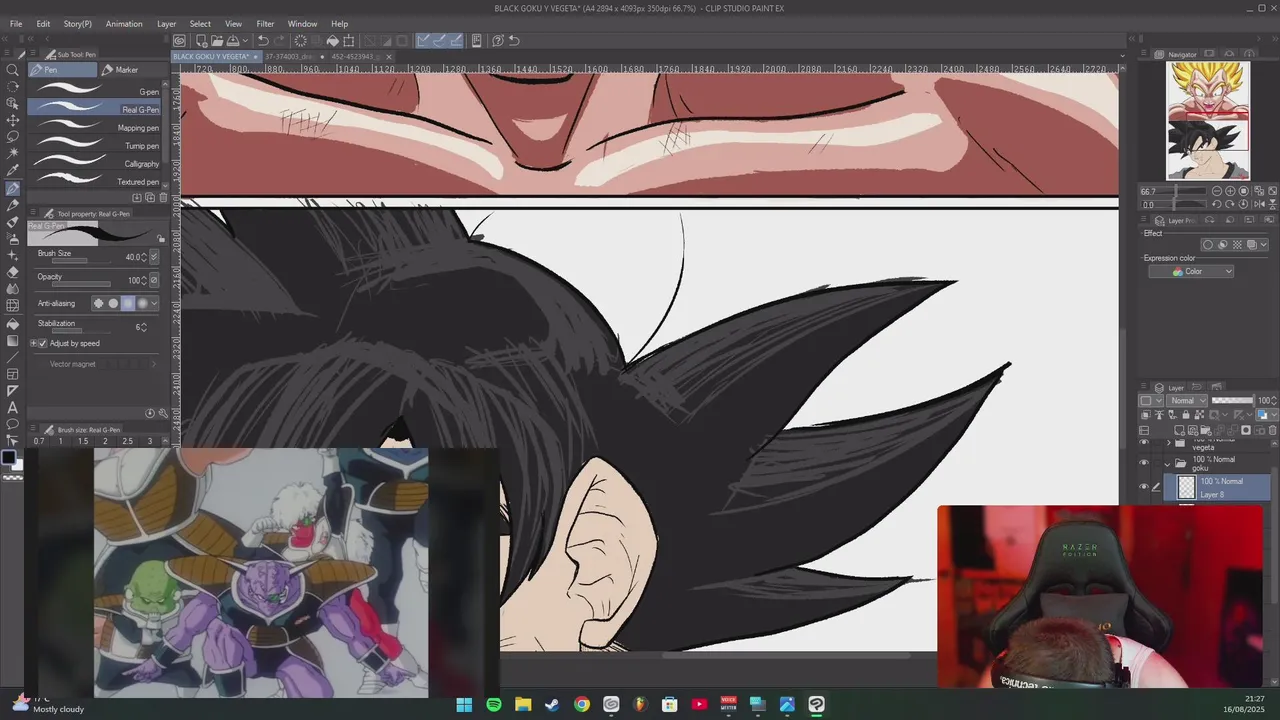Open sub tool detail wrench icon
Viewport: 1280px width, 720px height.
click(163, 413)
